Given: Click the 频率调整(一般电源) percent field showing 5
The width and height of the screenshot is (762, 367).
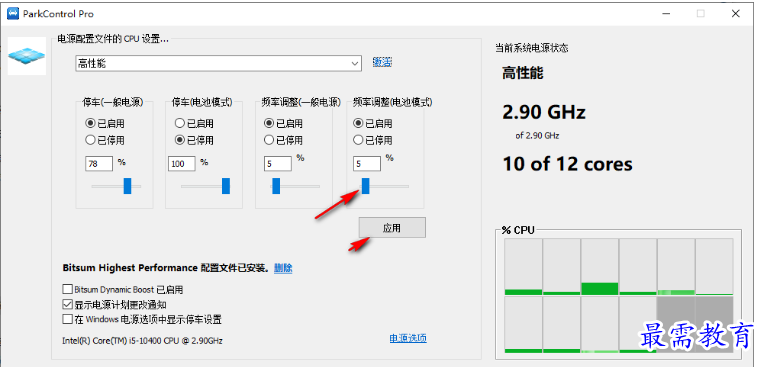Looking at the screenshot, I should 278,164.
